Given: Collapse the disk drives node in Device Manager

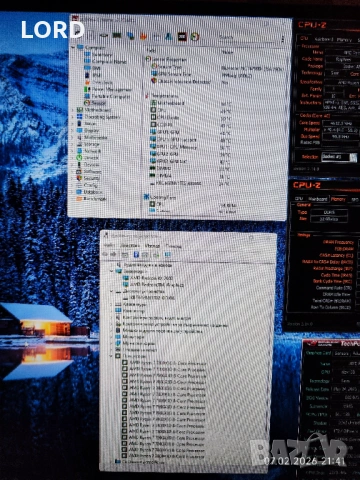Looking at the screenshot, I should tap(112, 292).
